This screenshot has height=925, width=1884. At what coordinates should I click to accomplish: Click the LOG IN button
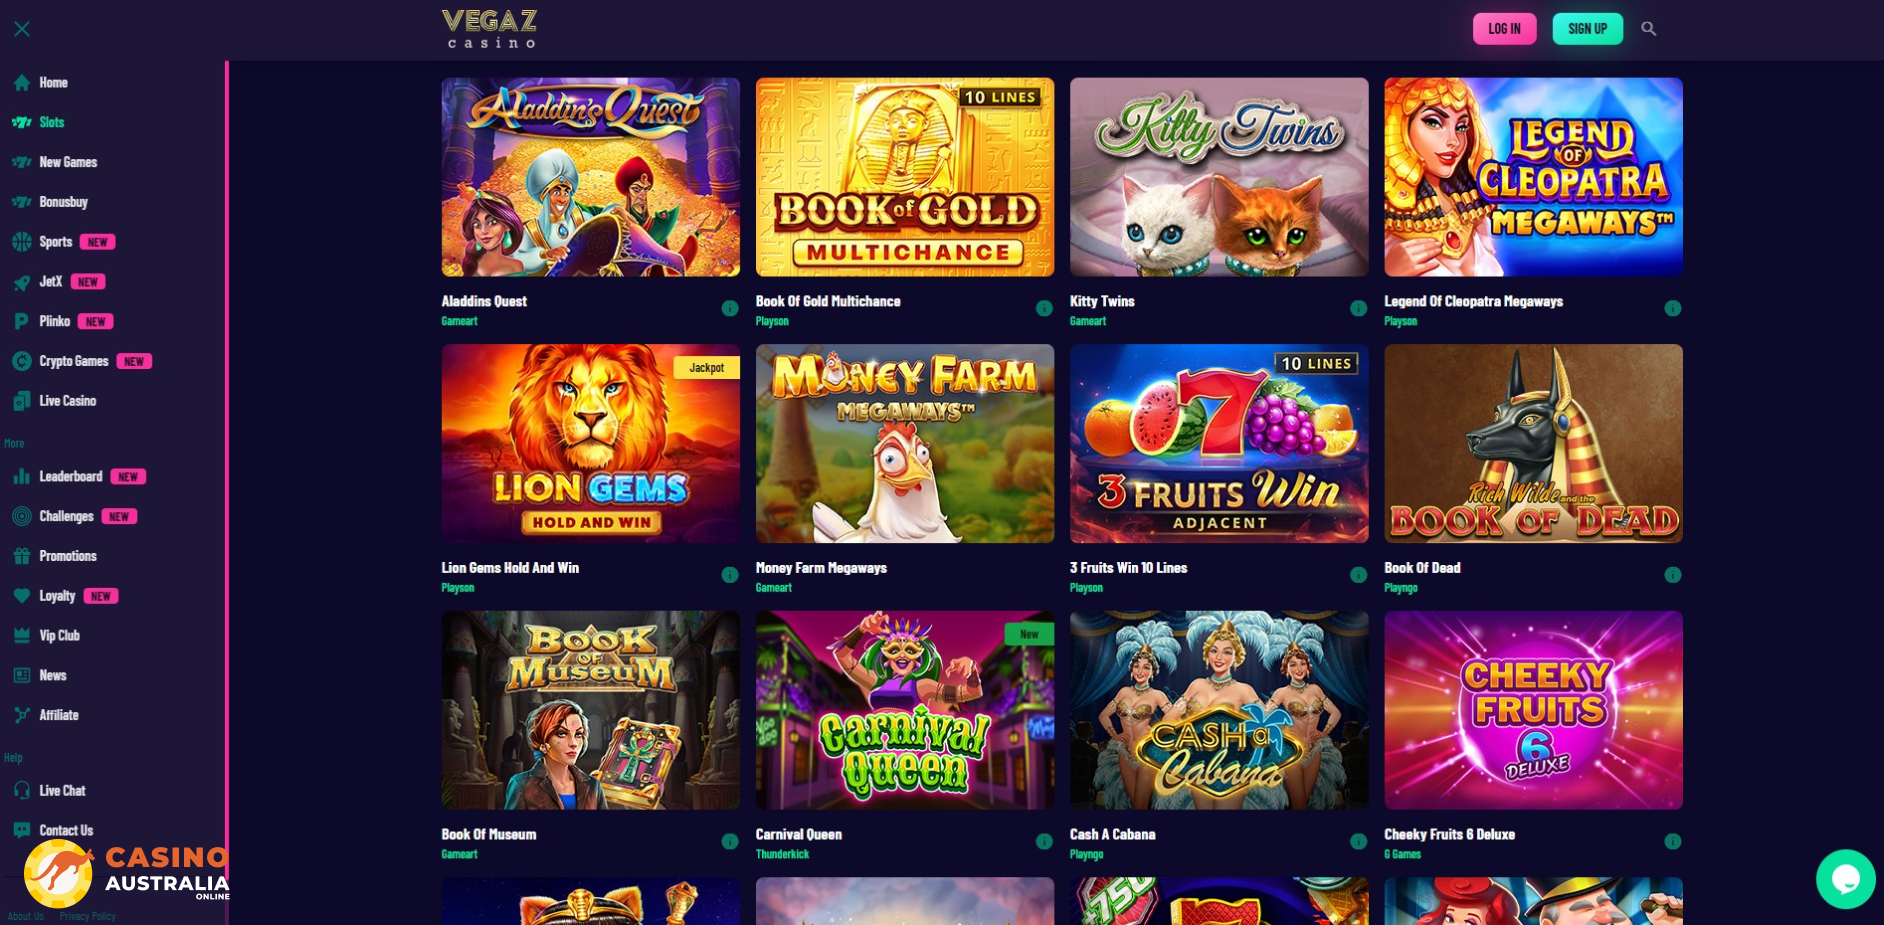point(1504,29)
